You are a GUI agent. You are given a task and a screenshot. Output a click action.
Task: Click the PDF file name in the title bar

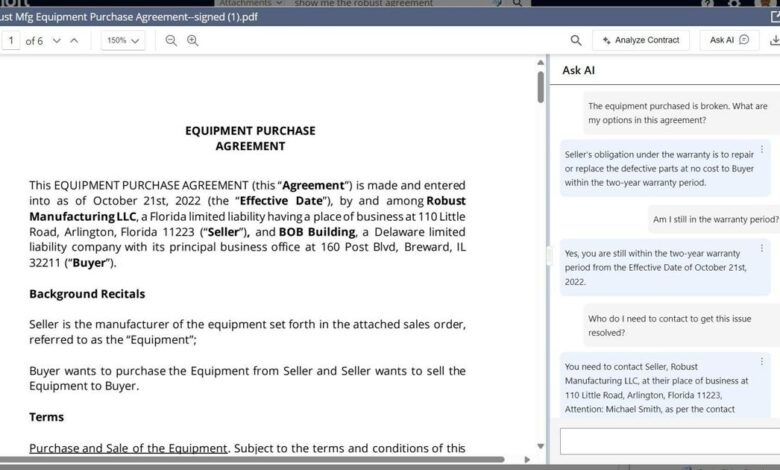[x=129, y=17]
